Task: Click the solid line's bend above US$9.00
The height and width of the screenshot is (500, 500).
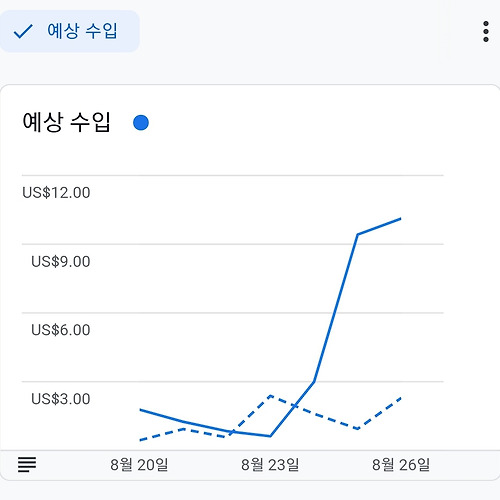Action: [x=358, y=234]
